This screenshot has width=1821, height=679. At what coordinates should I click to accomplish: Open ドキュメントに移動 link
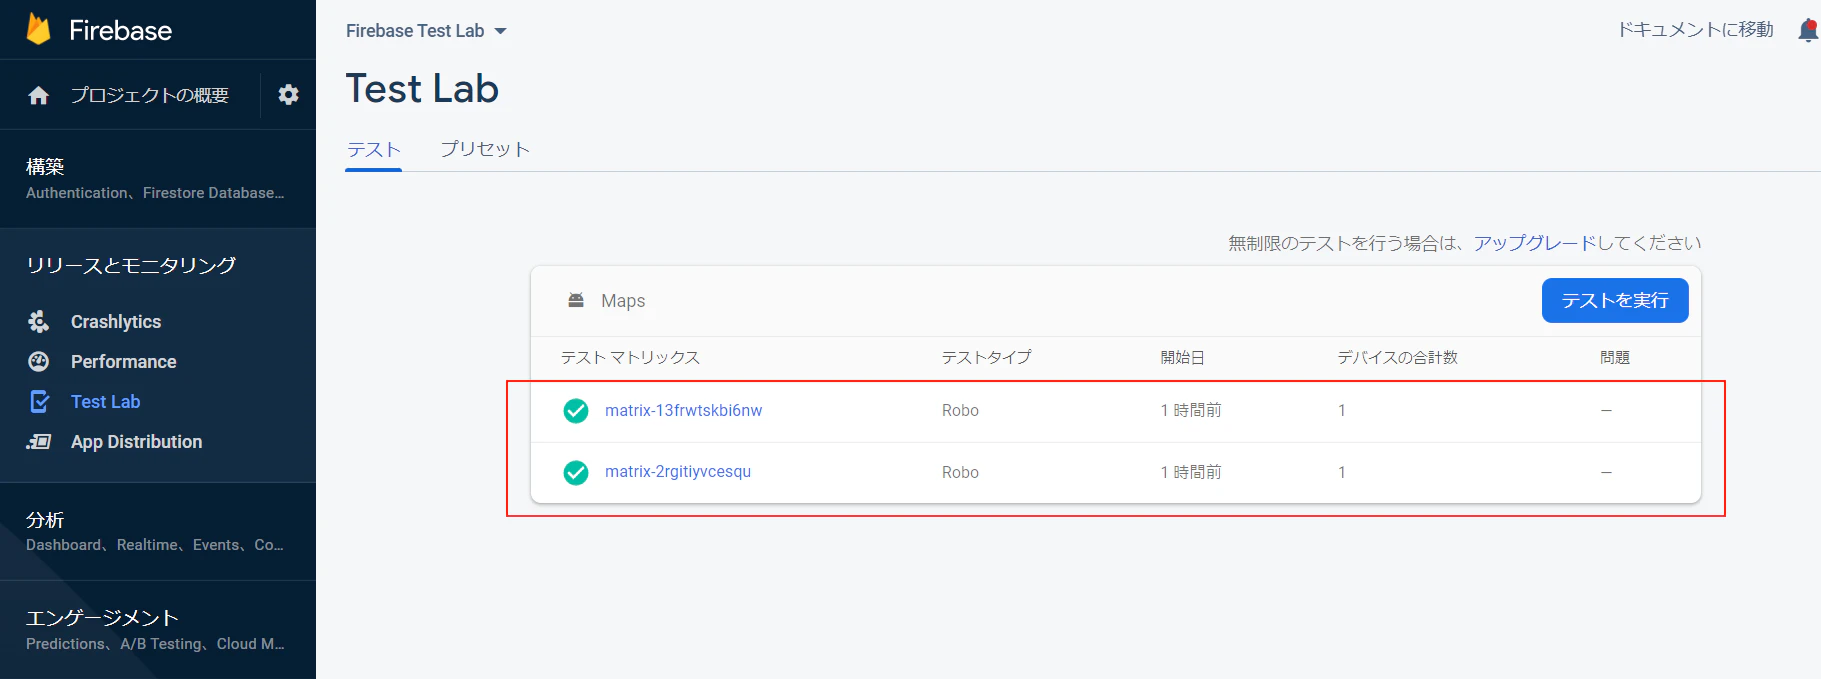pyautogui.click(x=1696, y=30)
